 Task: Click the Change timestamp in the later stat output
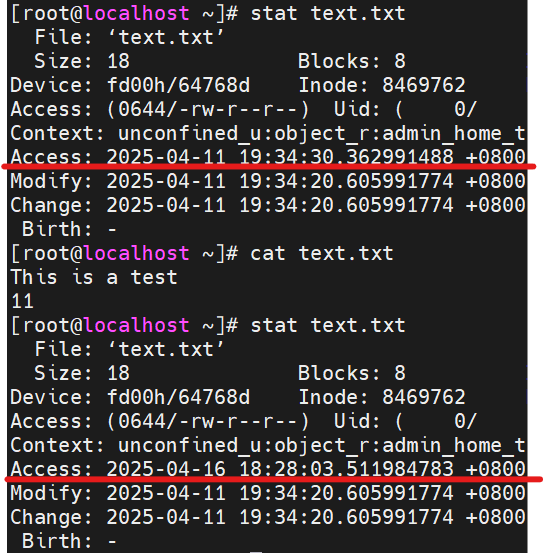pyautogui.click(x=316, y=517)
